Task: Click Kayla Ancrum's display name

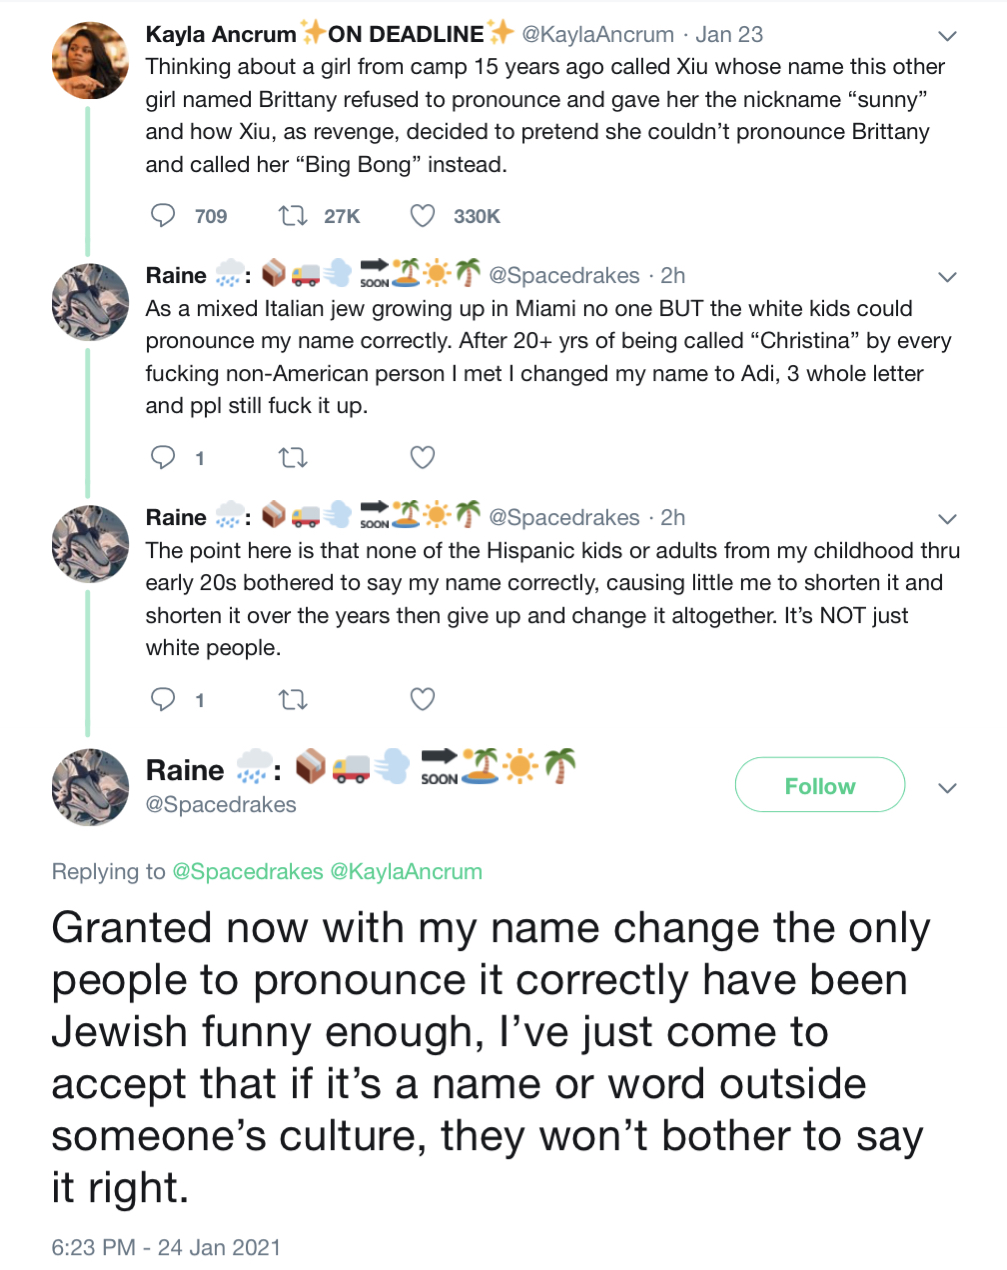Action: pos(221,34)
